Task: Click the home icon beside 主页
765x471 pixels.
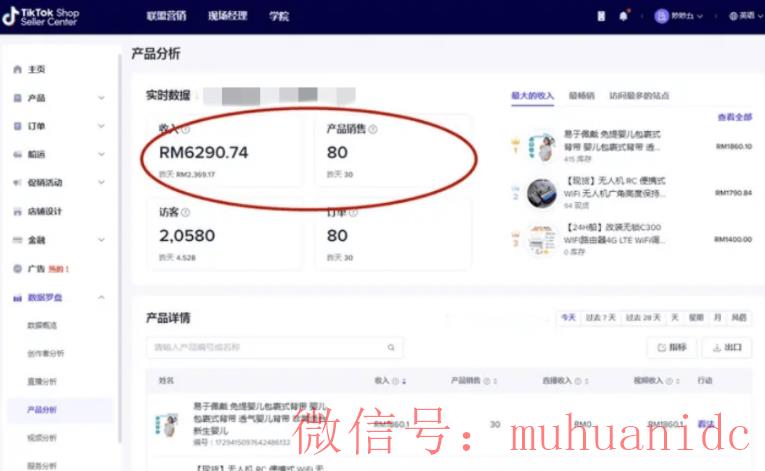Action: click(x=17, y=69)
